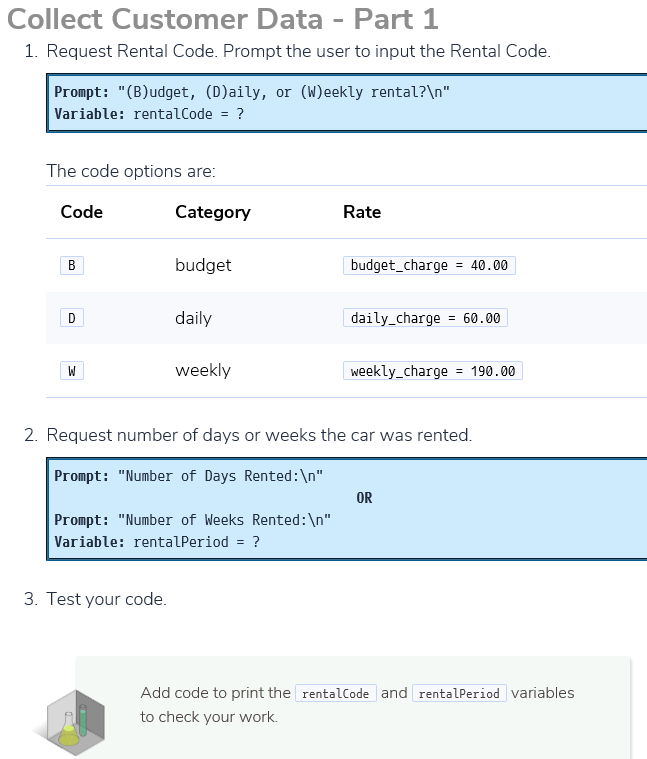Click the "budget" category cell
Viewport: 647px width, 759px height.
coord(203,265)
